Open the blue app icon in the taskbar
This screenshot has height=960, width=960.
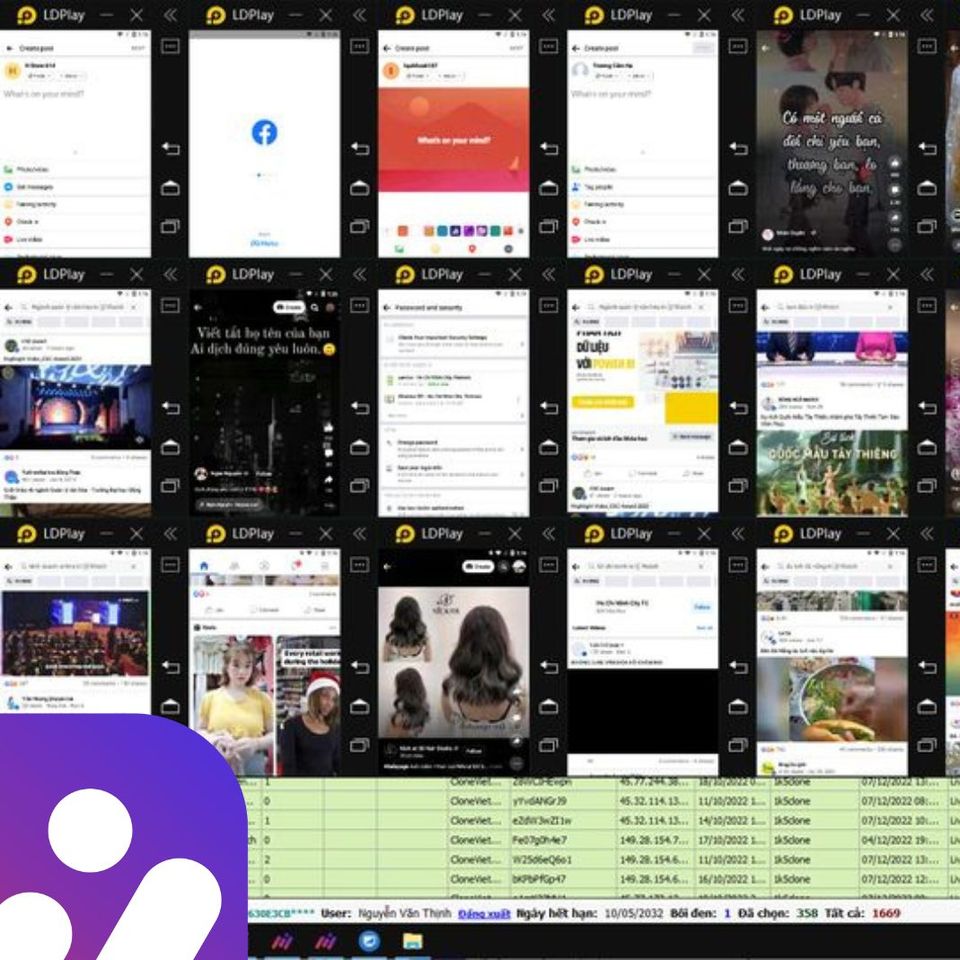[x=369, y=940]
